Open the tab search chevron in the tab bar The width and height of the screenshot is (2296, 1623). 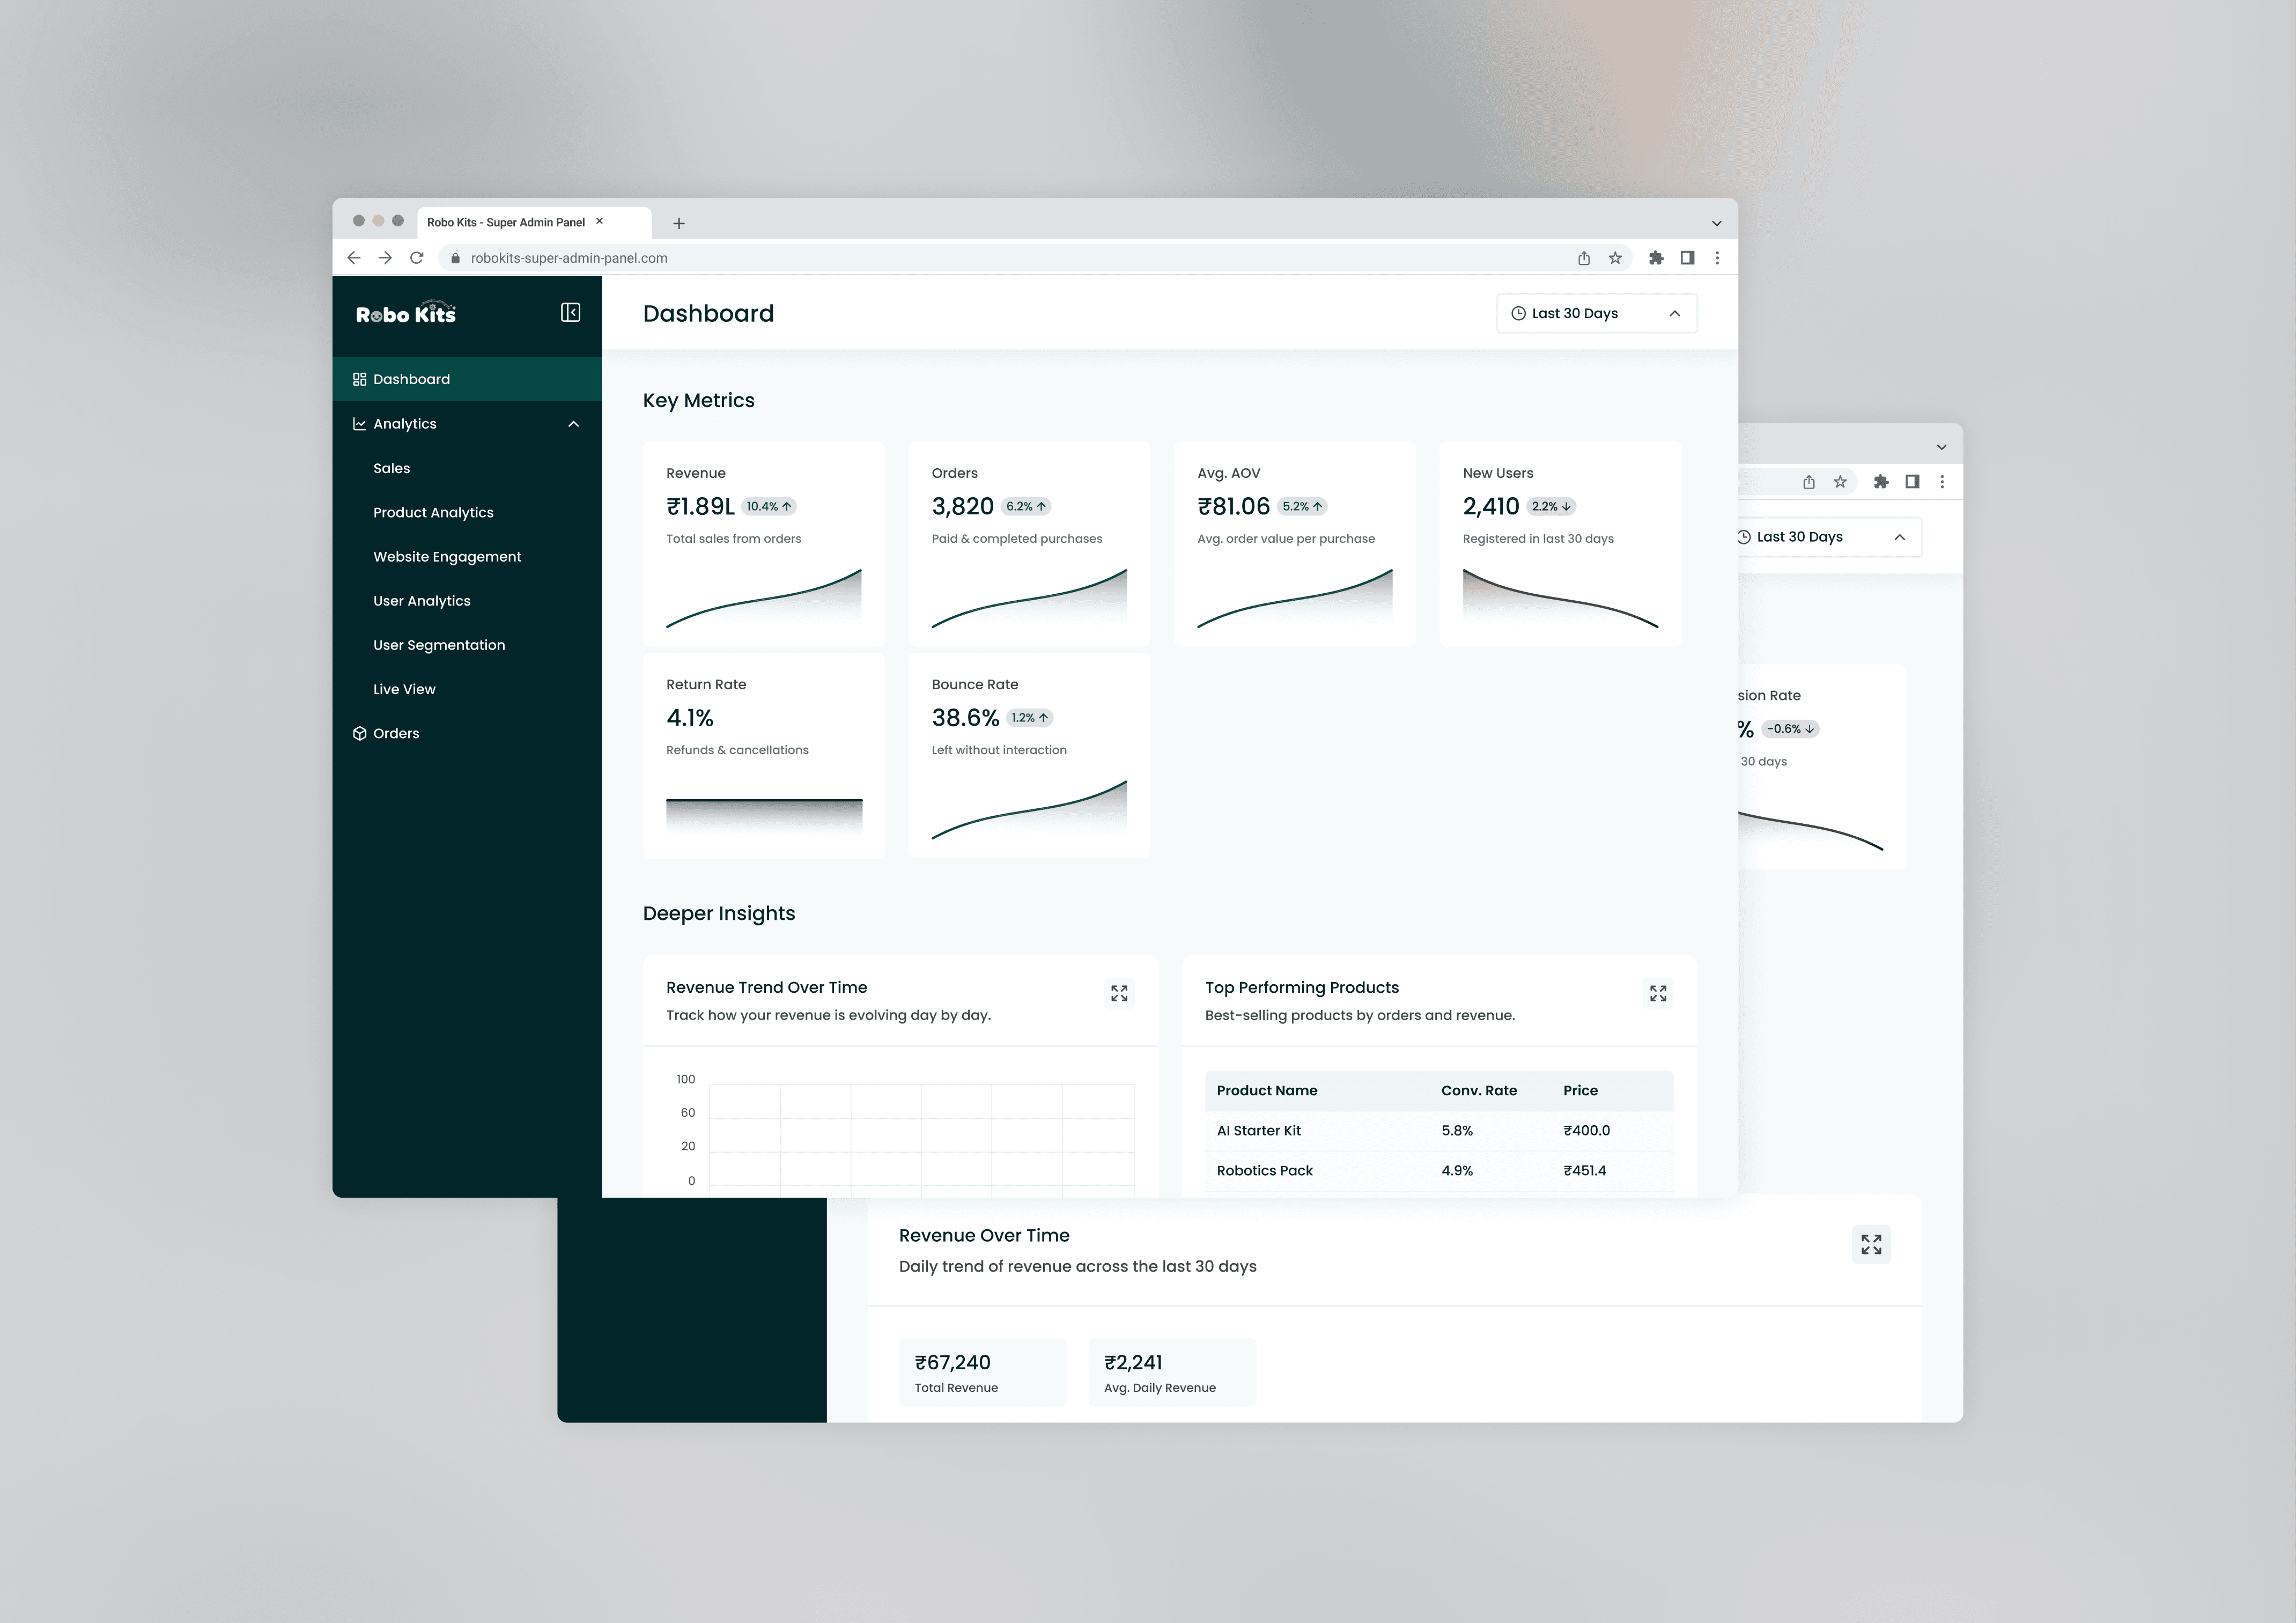(1716, 223)
